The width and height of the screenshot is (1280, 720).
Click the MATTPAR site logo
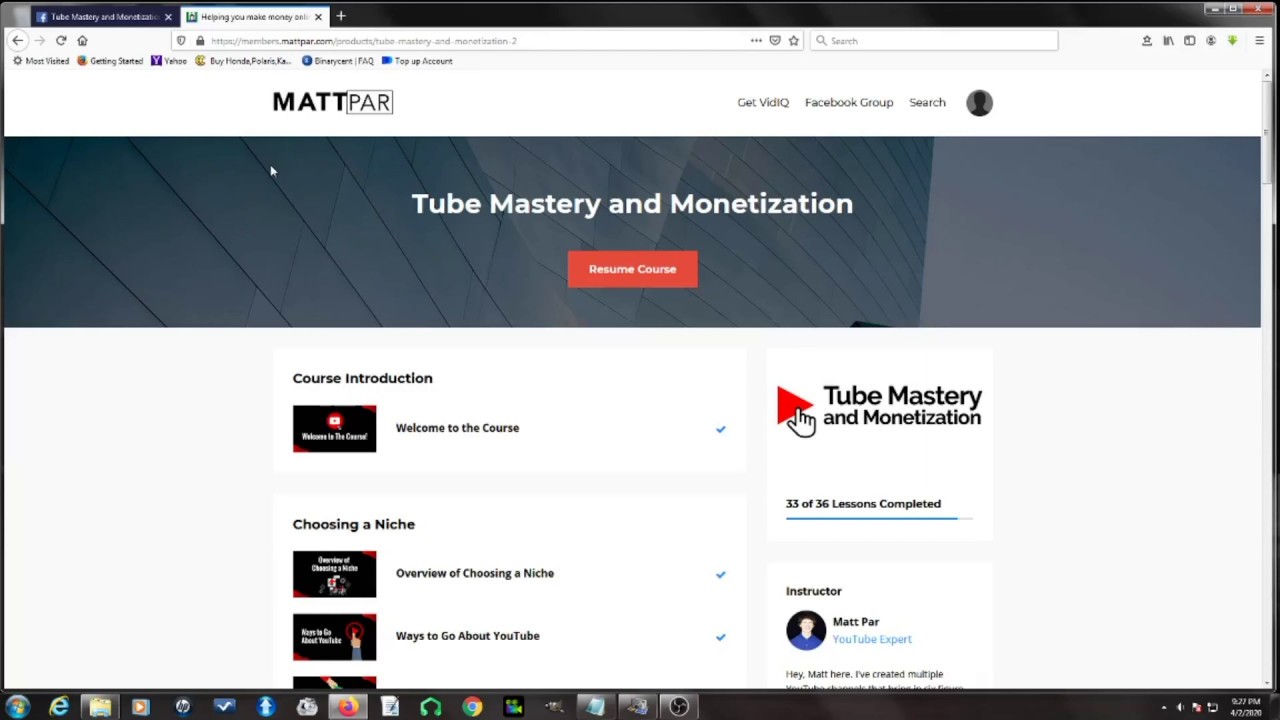(333, 102)
